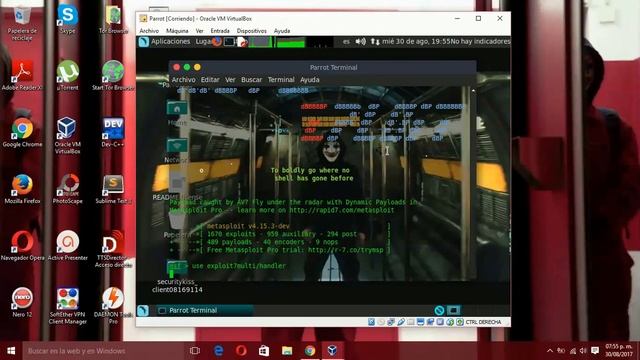Click the network arrows icon in Parrot panel
The height and width of the screenshot is (360, 640).
[375, 42]
